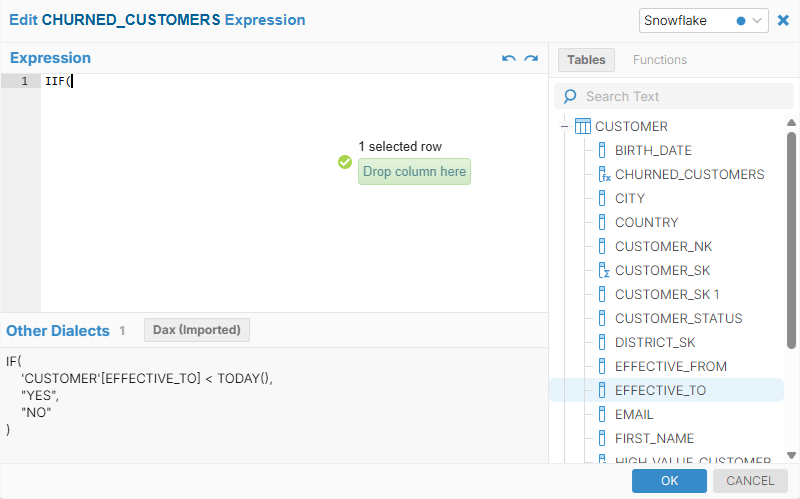Collapse the CUSTOMER table node
Viewport: 800px width, 499px height.
tap(565, 126)
